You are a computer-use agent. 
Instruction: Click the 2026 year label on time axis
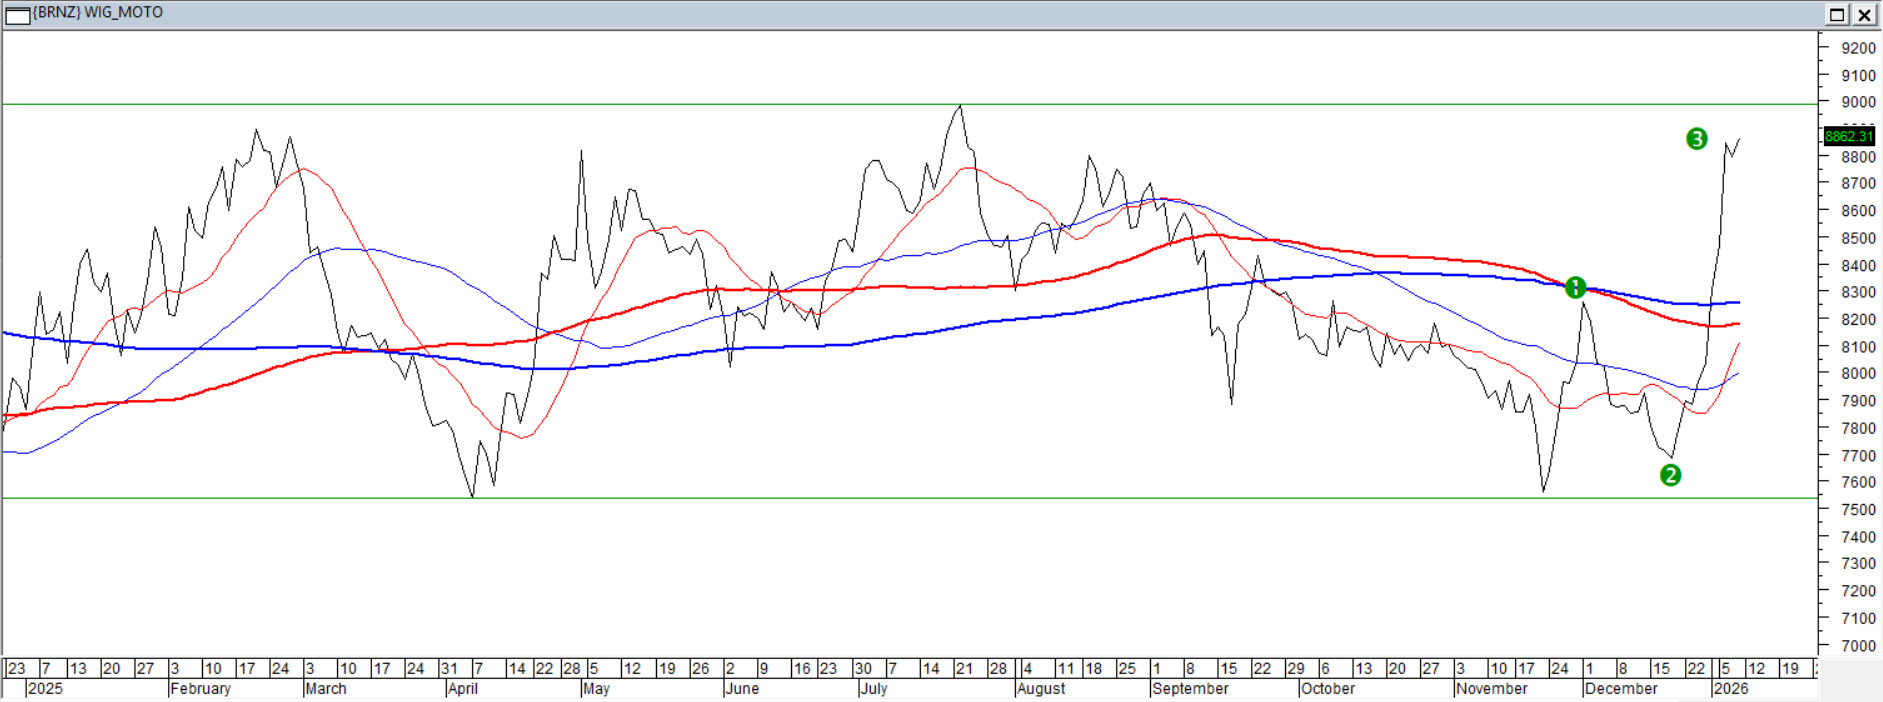(1730, 689)
